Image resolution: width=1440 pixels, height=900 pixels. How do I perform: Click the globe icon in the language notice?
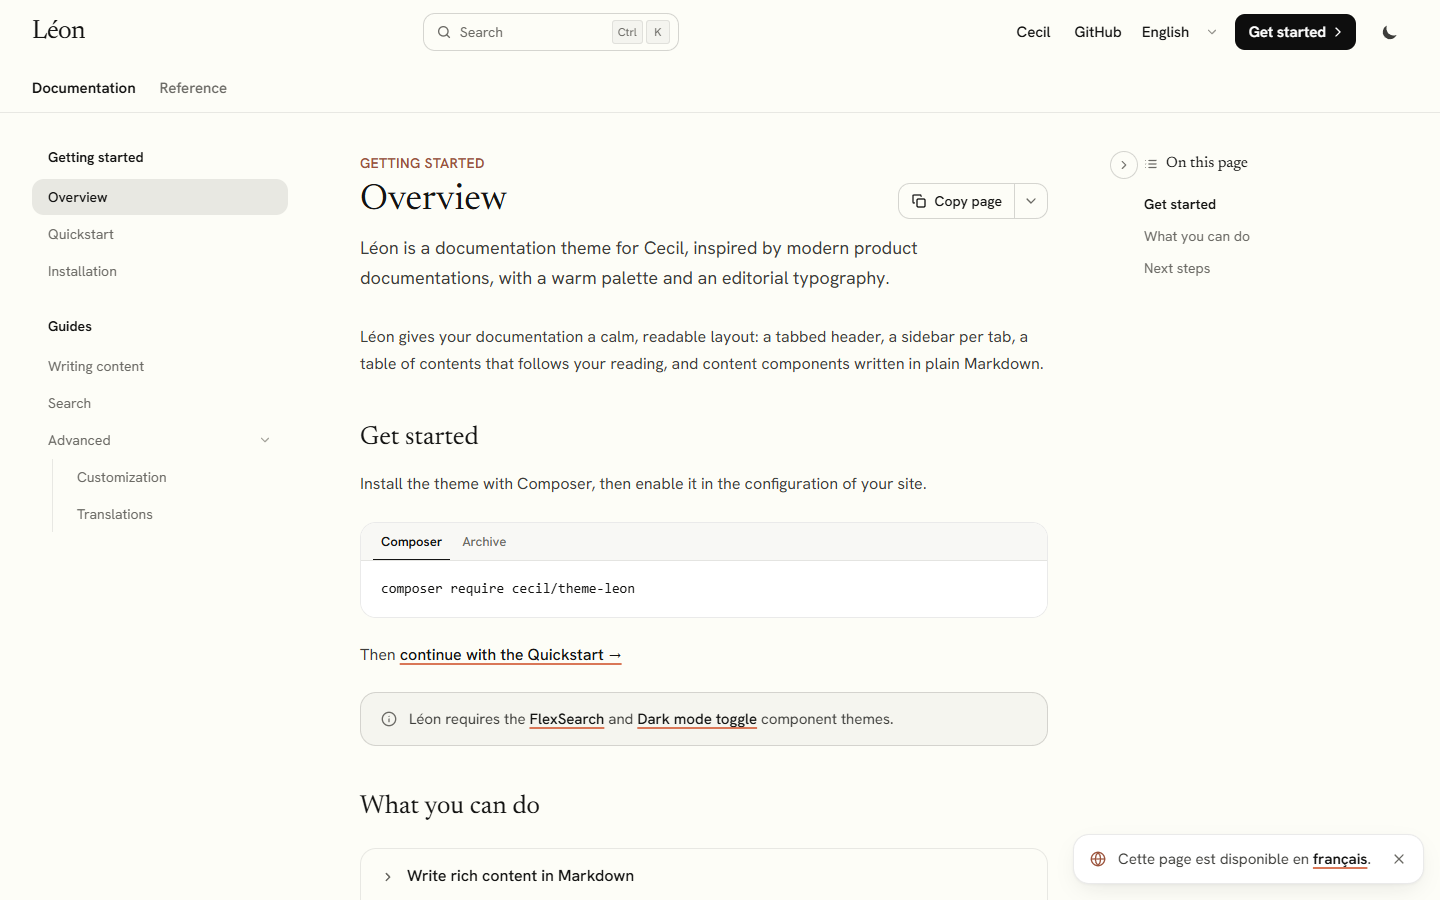(x=1098, y=859)
